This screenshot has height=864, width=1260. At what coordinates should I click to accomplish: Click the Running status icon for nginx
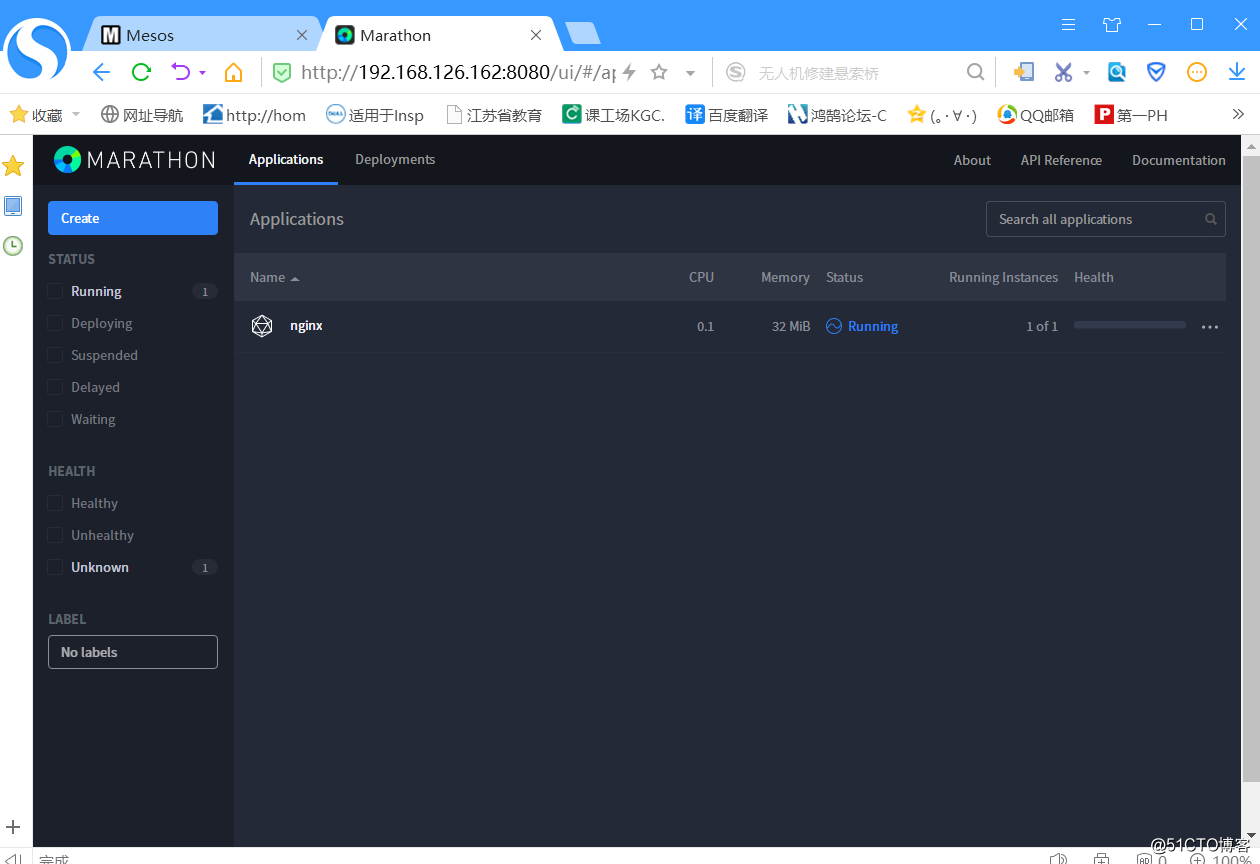(834, 326)
